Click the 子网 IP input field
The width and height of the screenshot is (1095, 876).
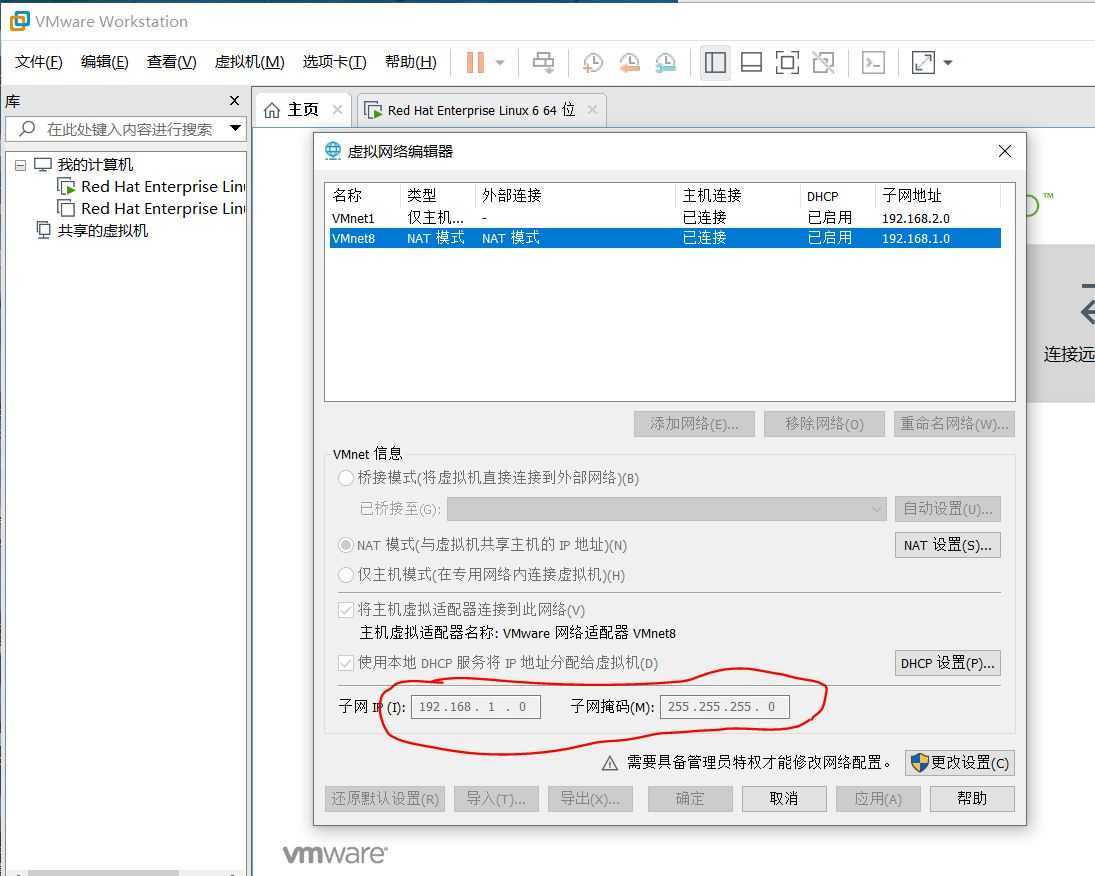[476, 707]
